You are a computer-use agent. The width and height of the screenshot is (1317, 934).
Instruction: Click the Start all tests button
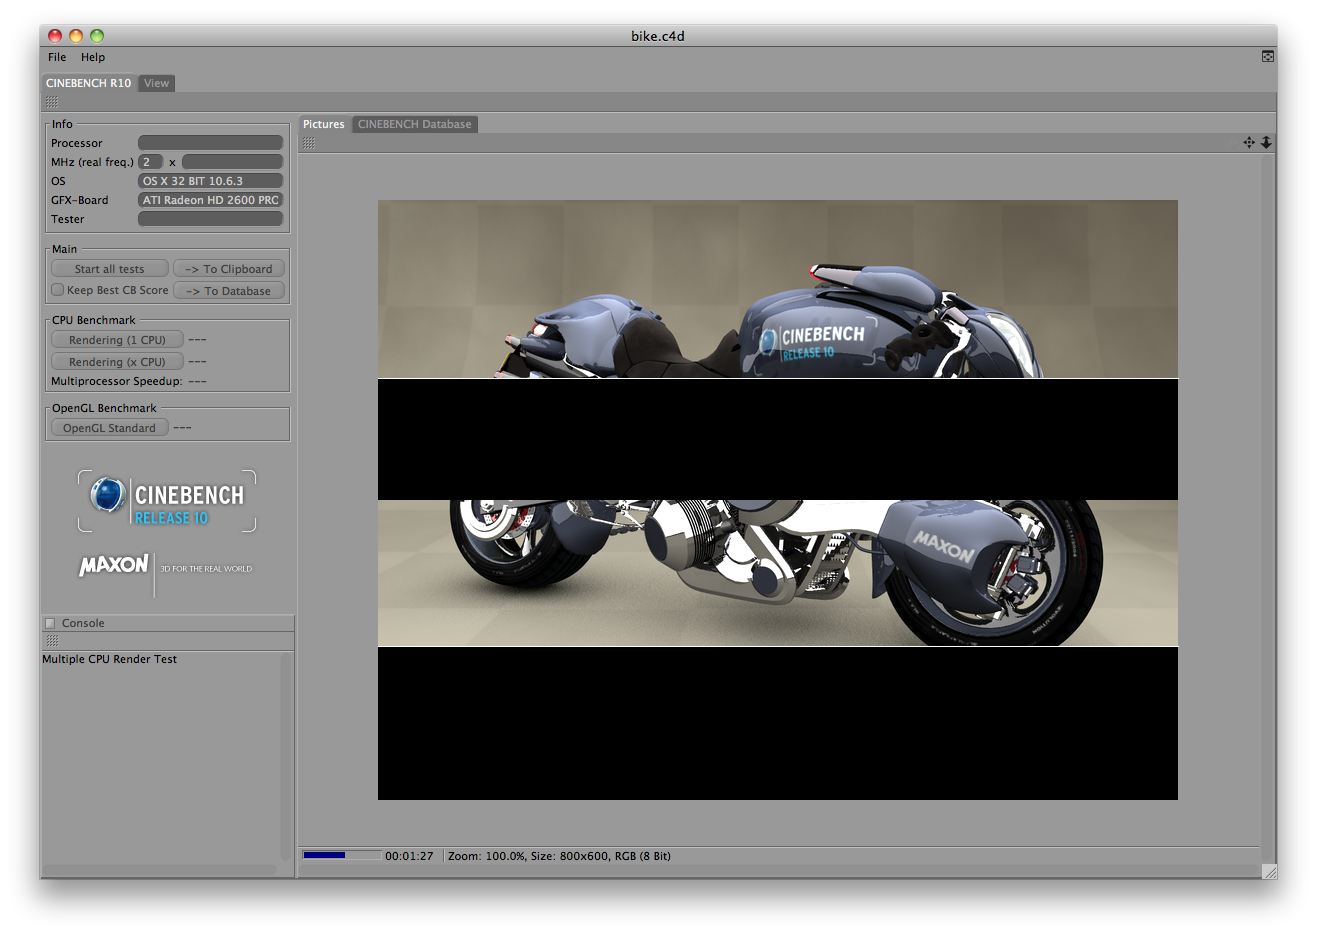(110, 269)
